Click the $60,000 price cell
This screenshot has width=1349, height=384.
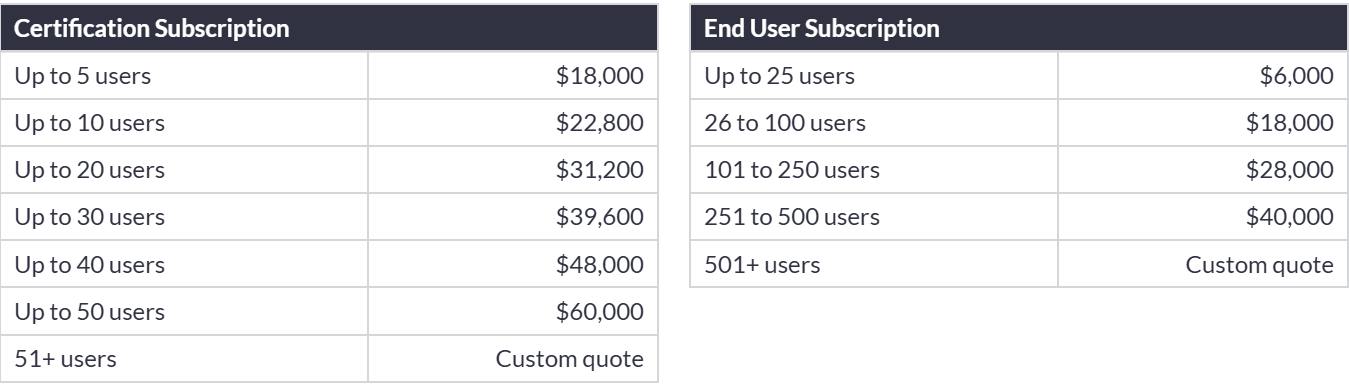513,311
